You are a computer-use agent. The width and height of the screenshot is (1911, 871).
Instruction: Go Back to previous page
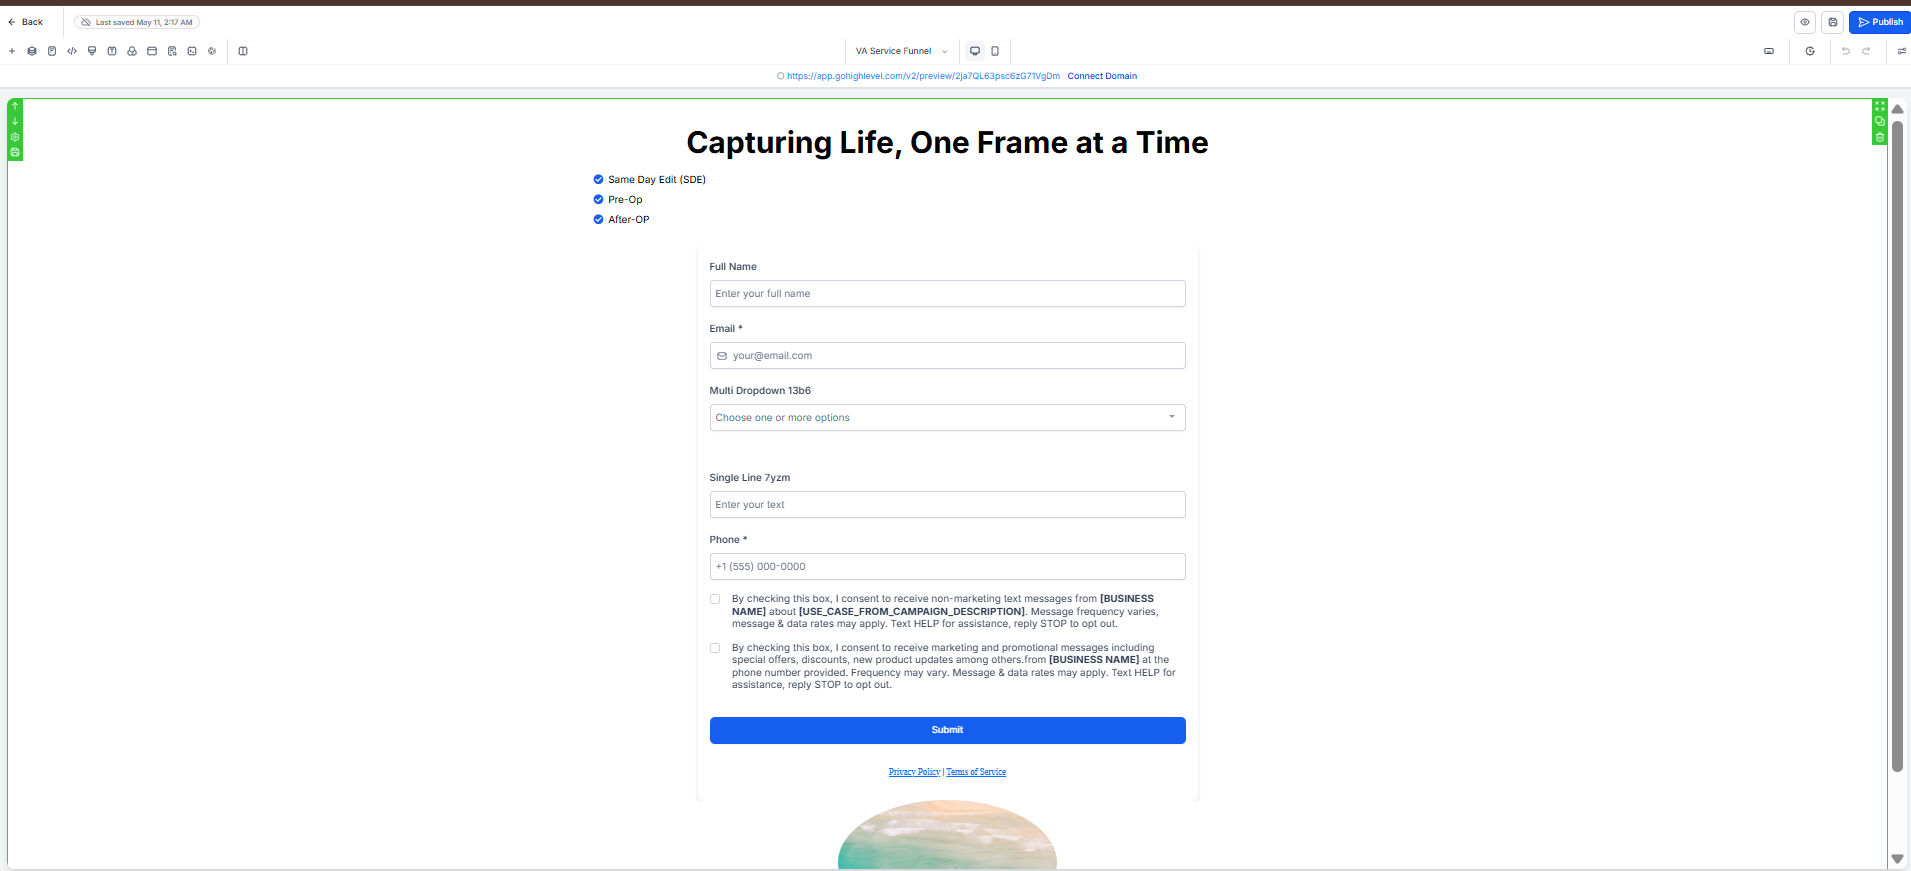[x=26, y=22]
